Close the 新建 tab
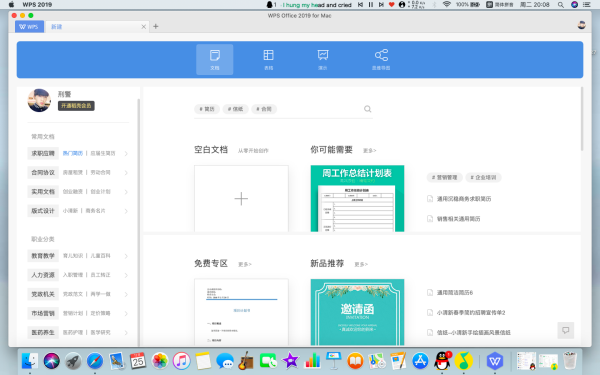The image size is (600, 375). (143, 26)
